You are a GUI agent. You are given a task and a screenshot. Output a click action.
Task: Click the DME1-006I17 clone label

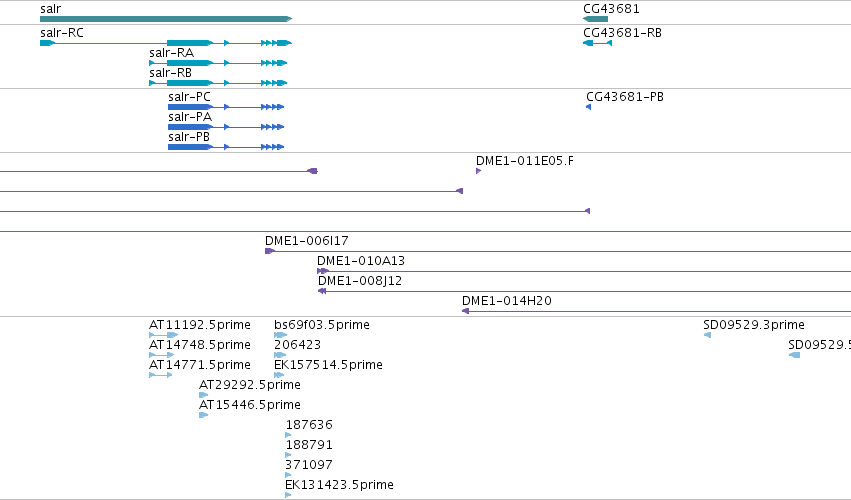(307, 240)
